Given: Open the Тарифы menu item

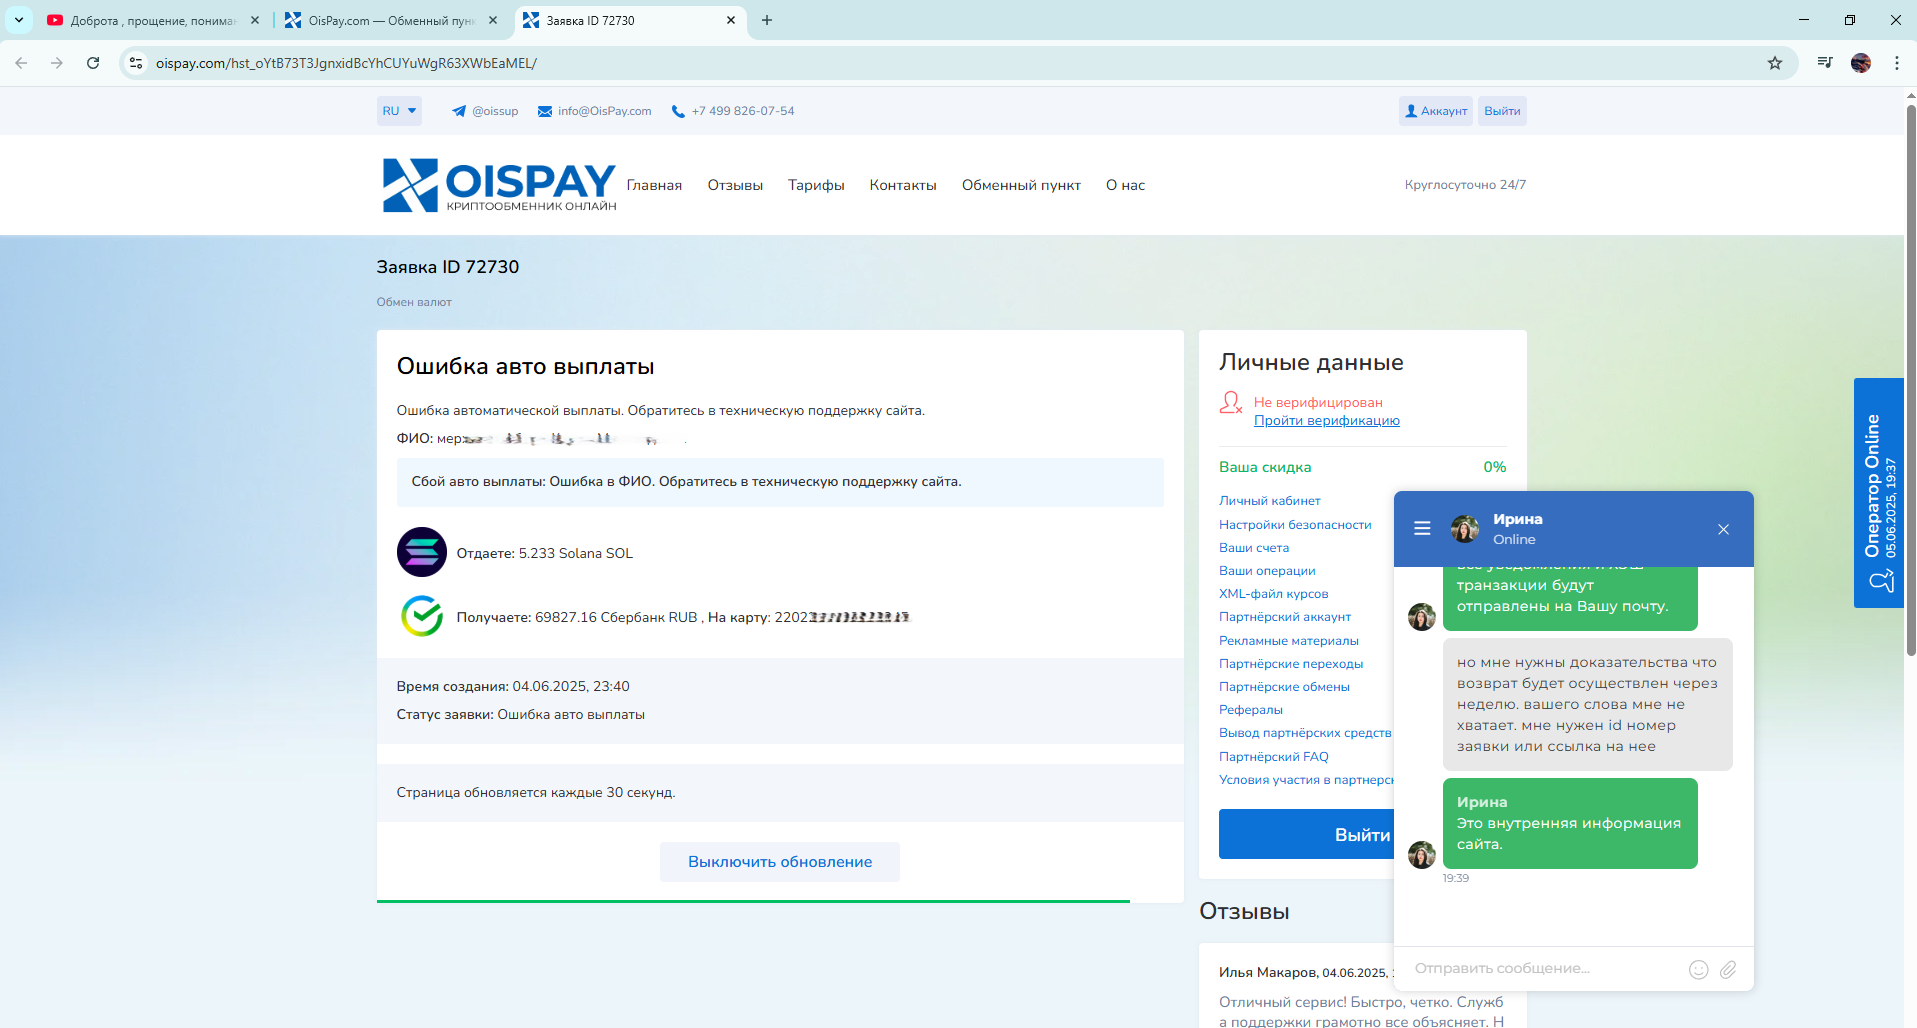Looking at the screenshot, I should (x=816, y=185).
